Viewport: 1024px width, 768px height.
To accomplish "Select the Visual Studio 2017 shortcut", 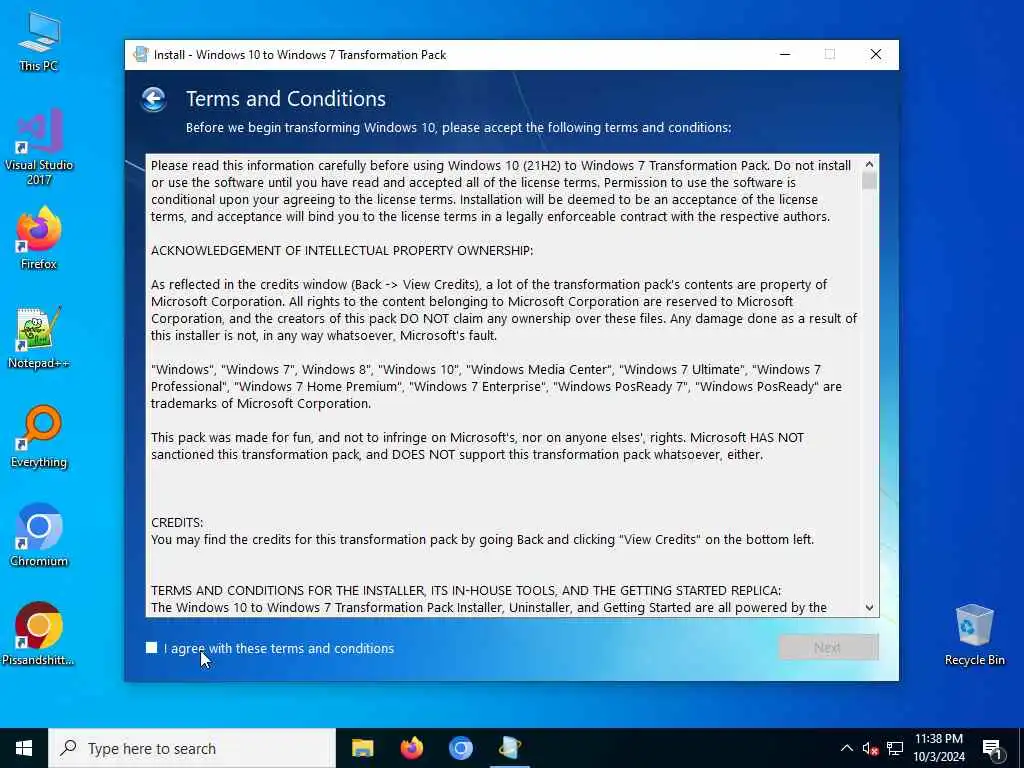I will point(39,147).
